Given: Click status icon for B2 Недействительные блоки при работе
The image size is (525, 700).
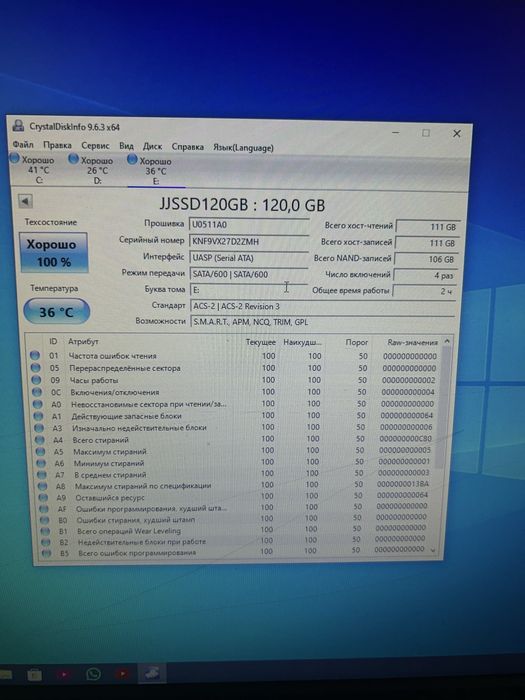Looking at the screenshot, I should (x=46, y=542).
